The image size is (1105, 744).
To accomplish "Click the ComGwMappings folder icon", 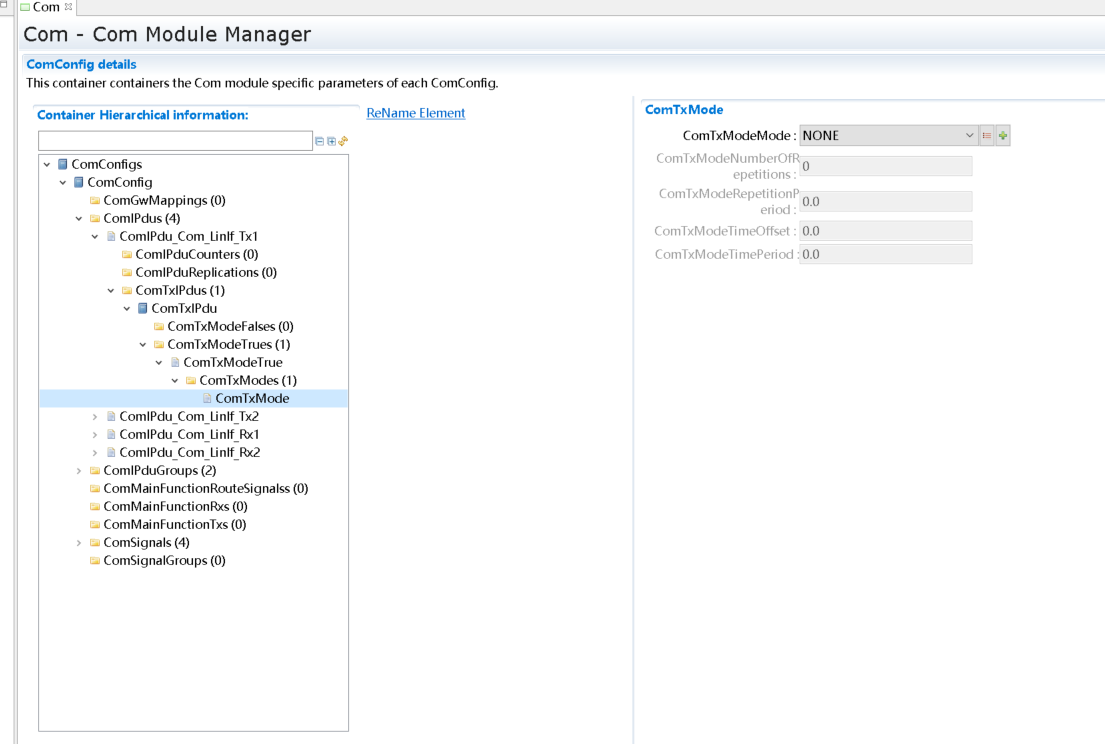I will pos(95,200).
